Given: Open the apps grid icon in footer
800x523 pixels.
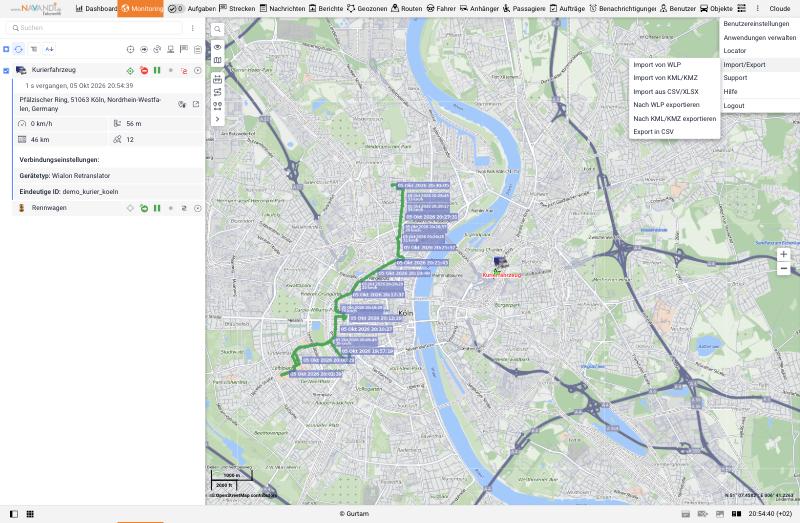Looking at the screenshot, I should pyautogui.click(x=30, y=514).
